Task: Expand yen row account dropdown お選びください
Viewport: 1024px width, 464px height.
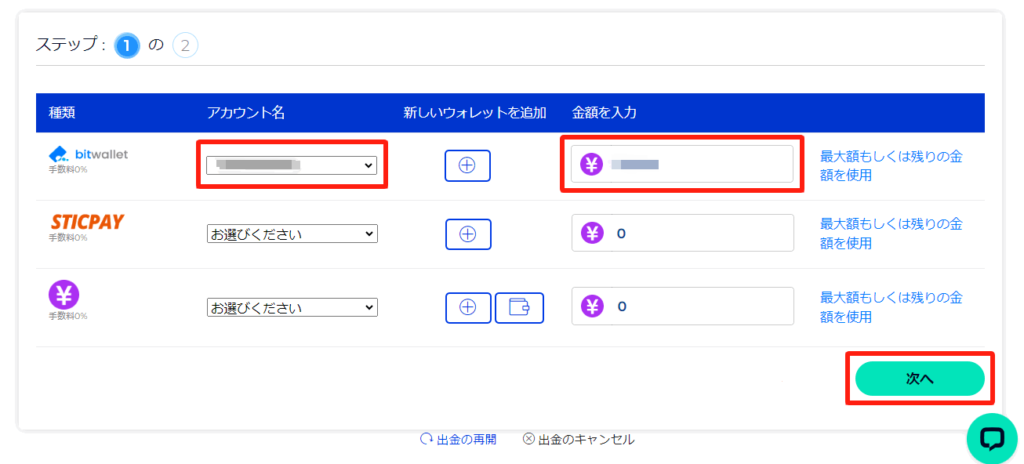Action: coord(292,307)
